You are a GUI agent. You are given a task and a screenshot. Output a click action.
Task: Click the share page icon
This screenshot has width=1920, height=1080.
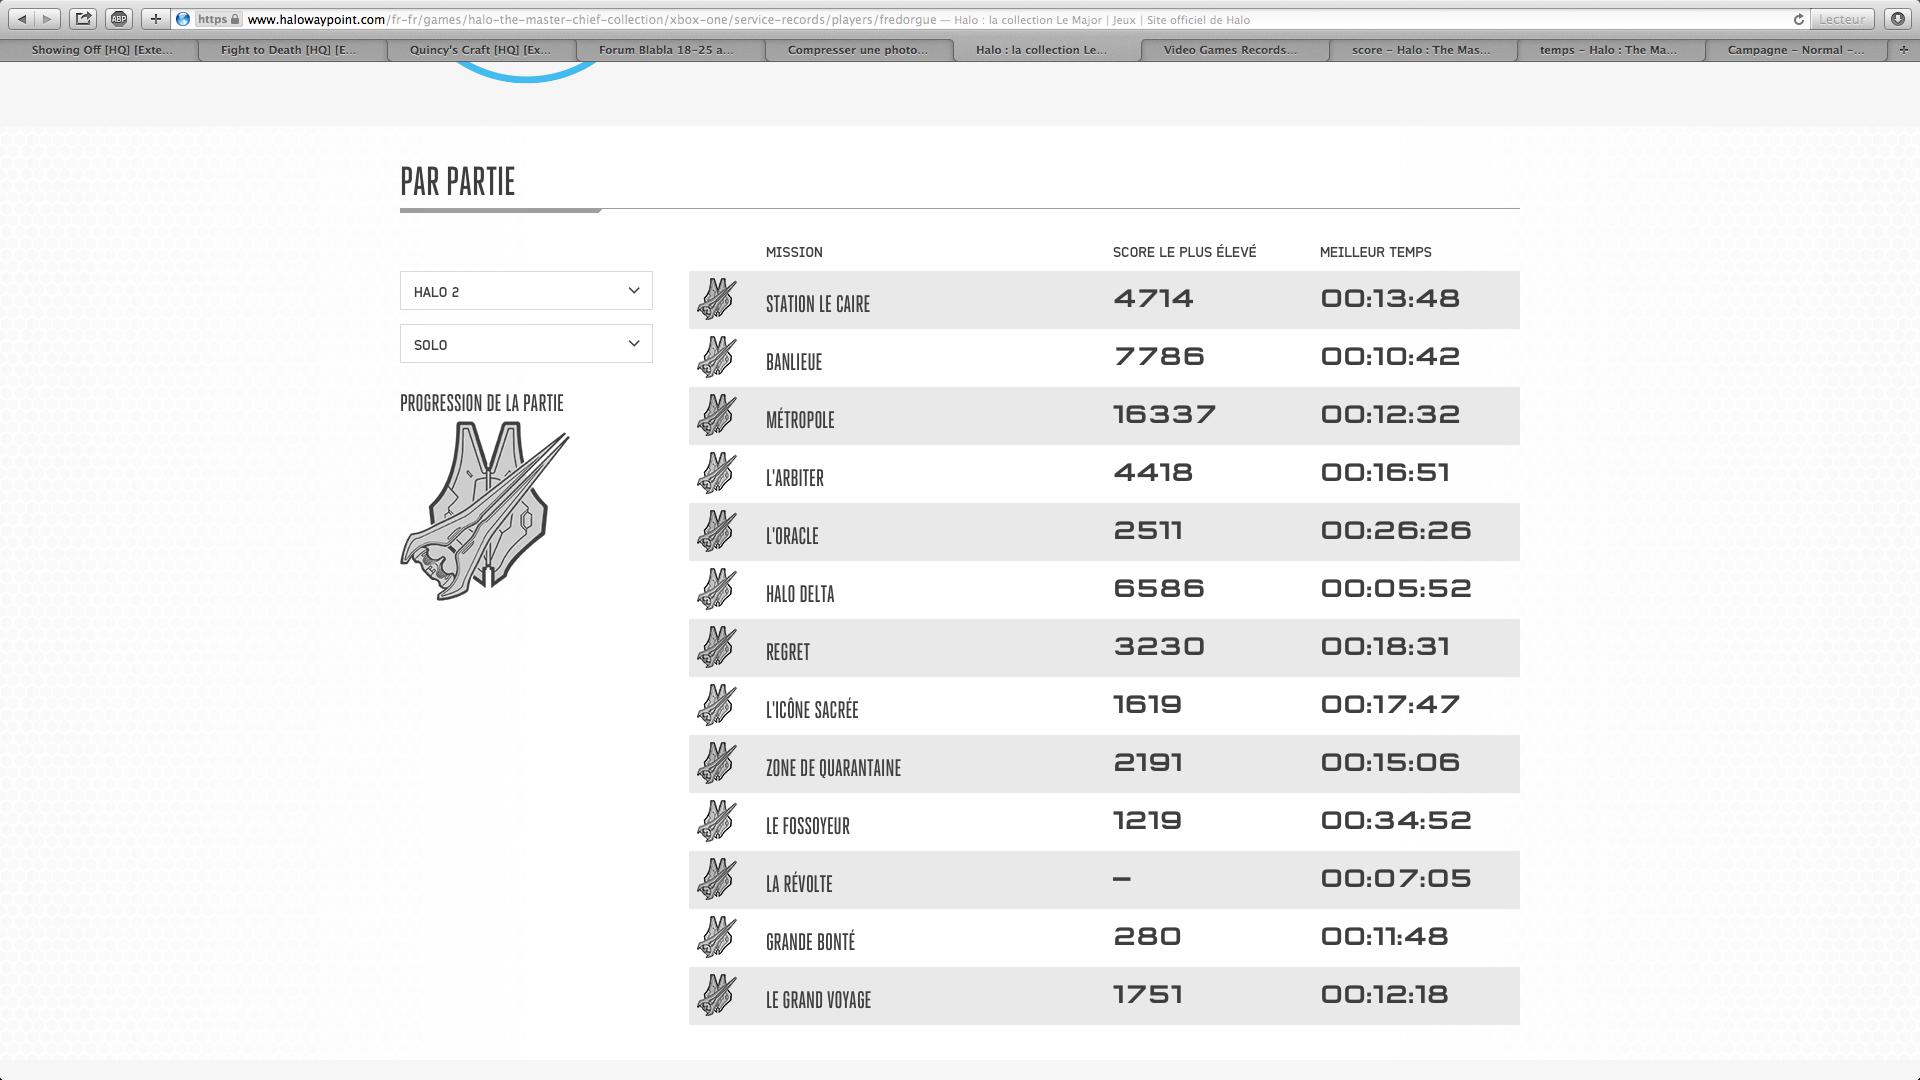[84, 19]
